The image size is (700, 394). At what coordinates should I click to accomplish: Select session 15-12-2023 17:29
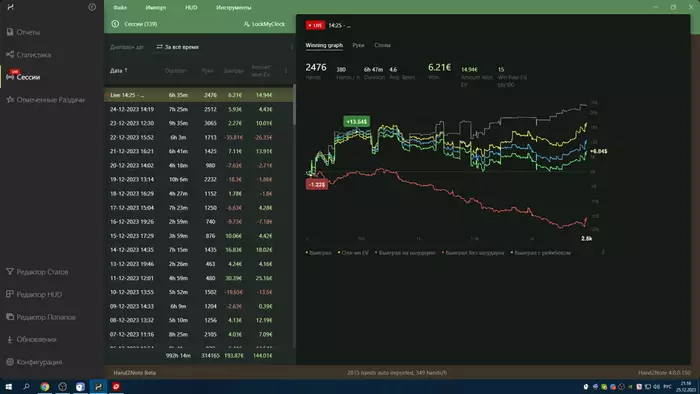point(199,236)
